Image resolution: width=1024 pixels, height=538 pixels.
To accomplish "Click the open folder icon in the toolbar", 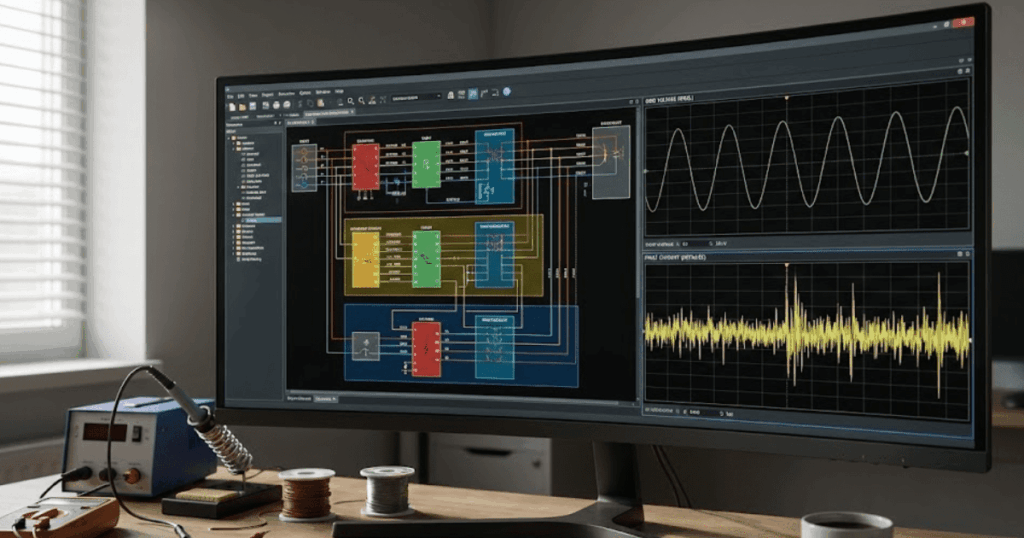I will [x=241, y=105].
